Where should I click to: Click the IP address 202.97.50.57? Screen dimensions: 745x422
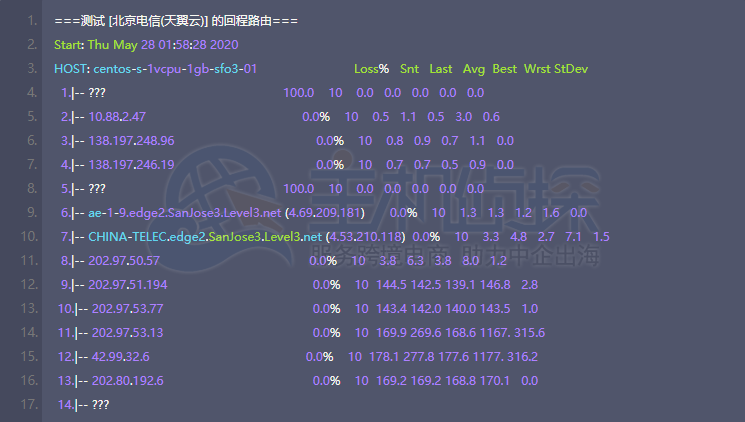[x=124, y=261]
